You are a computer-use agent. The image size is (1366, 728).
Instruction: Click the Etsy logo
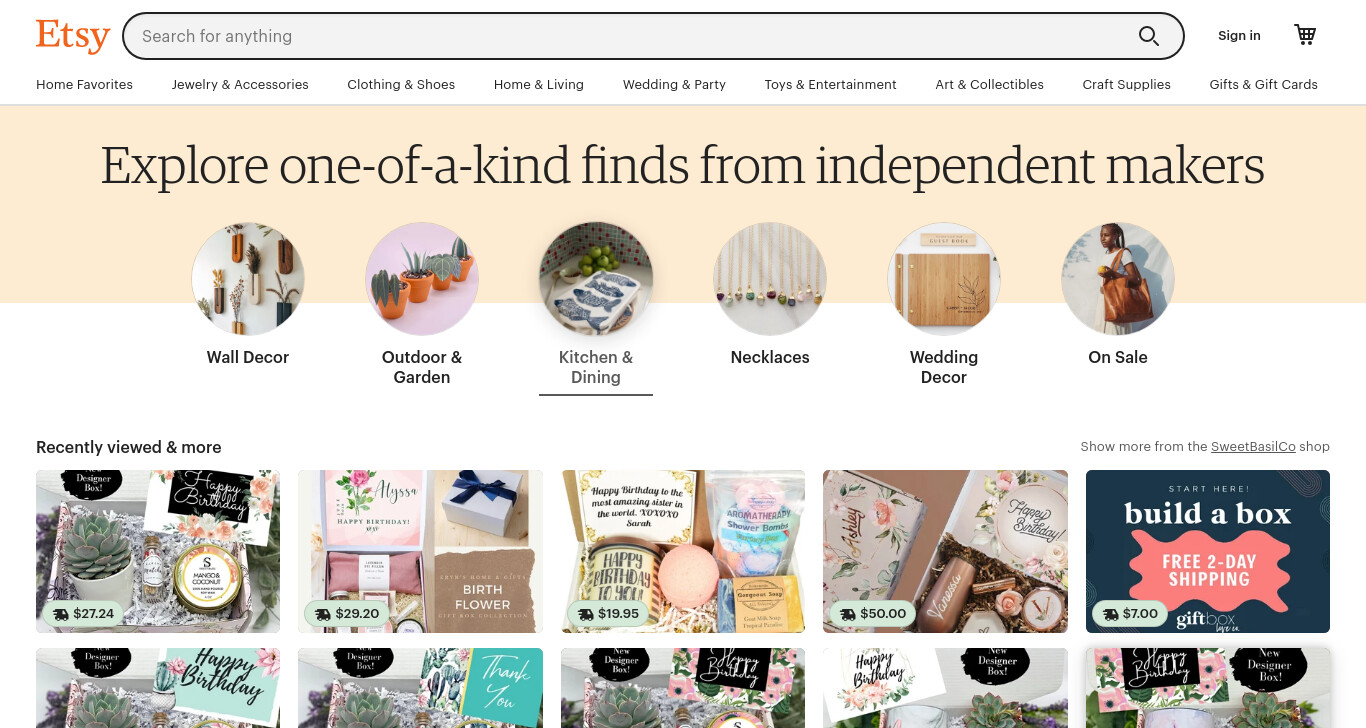coord(73,36)
